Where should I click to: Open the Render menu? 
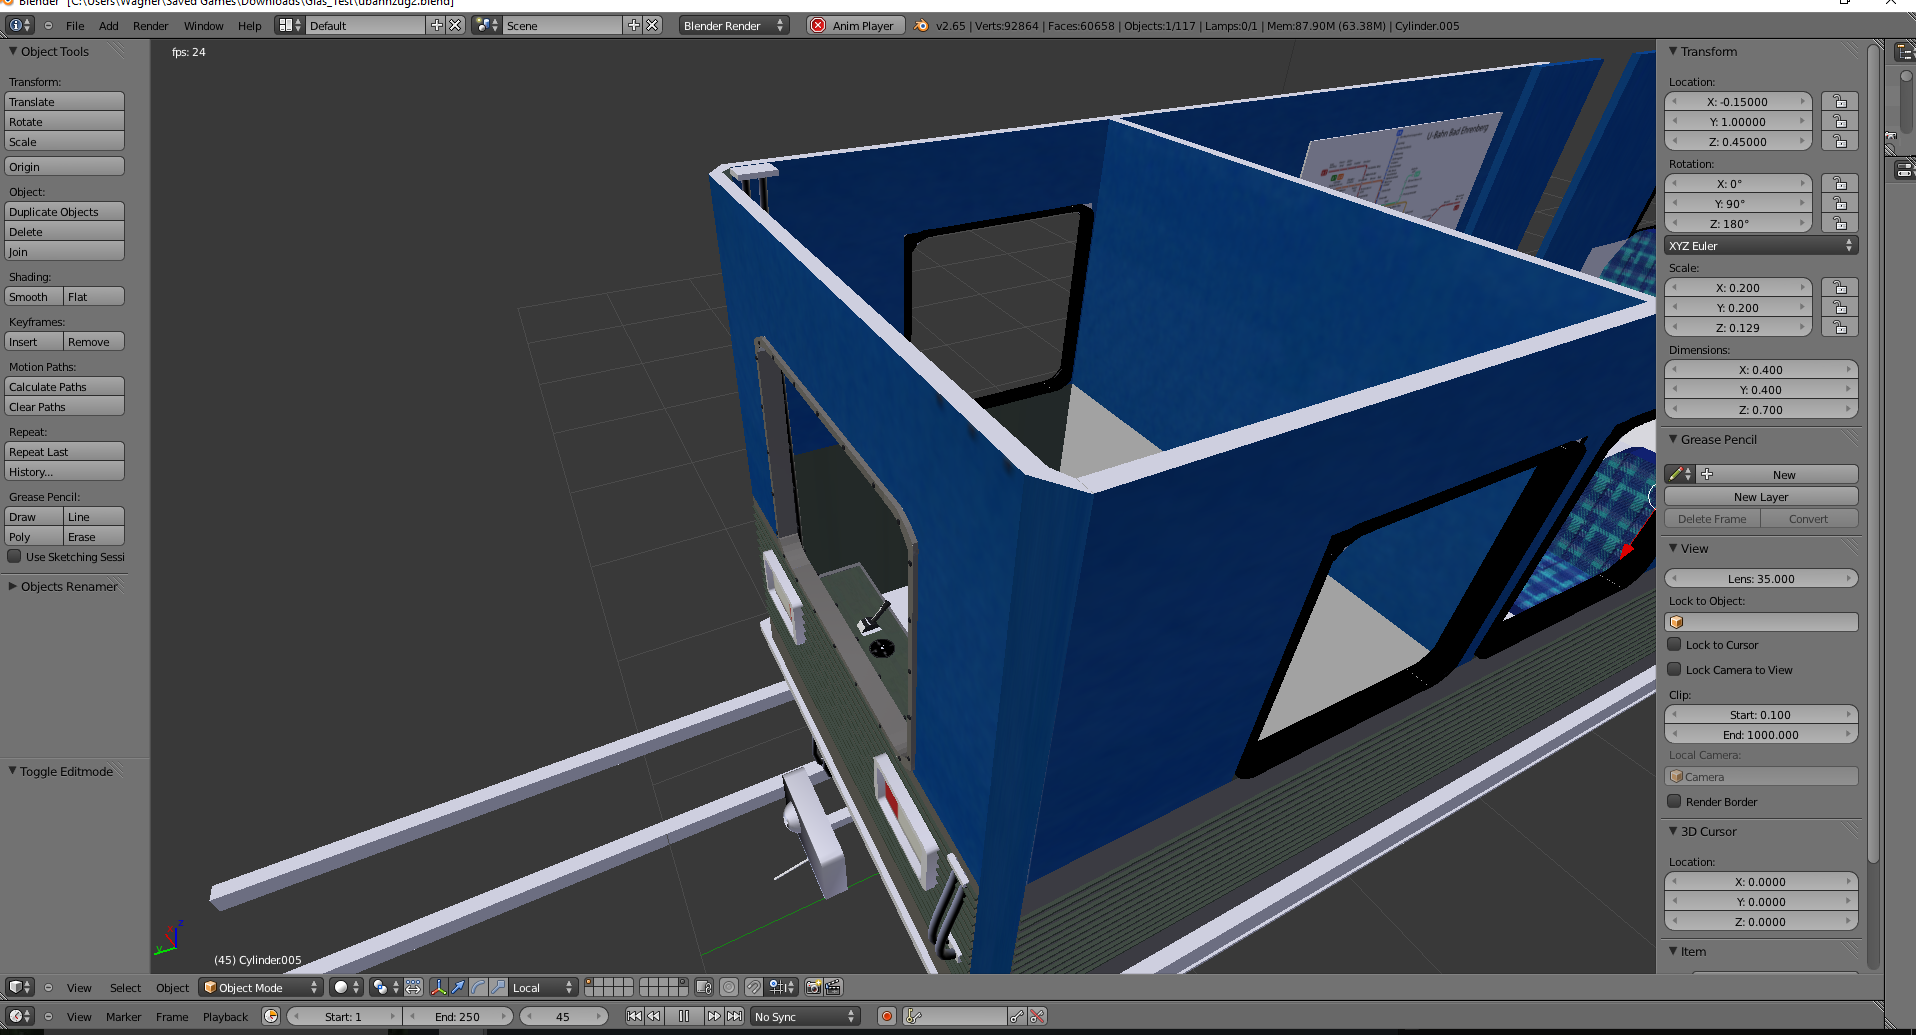point(150,26)
